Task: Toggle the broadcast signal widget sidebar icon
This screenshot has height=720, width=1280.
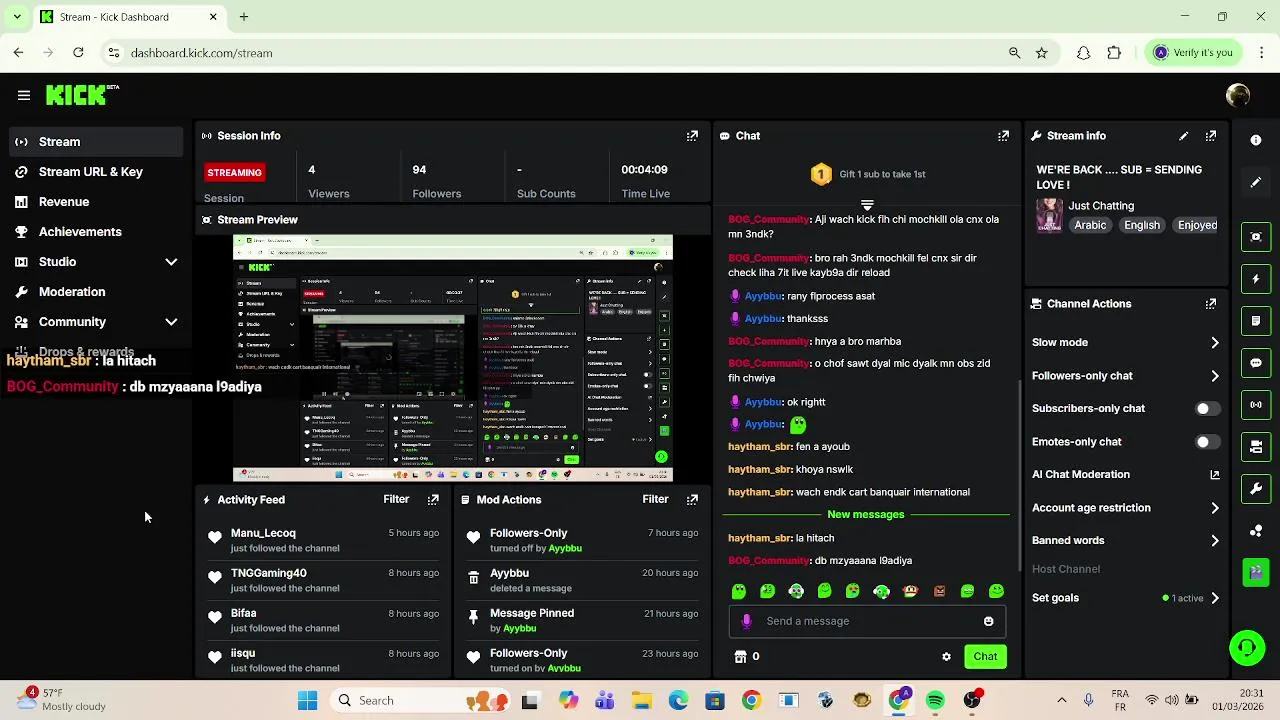Action: (x=1256, y=405)
